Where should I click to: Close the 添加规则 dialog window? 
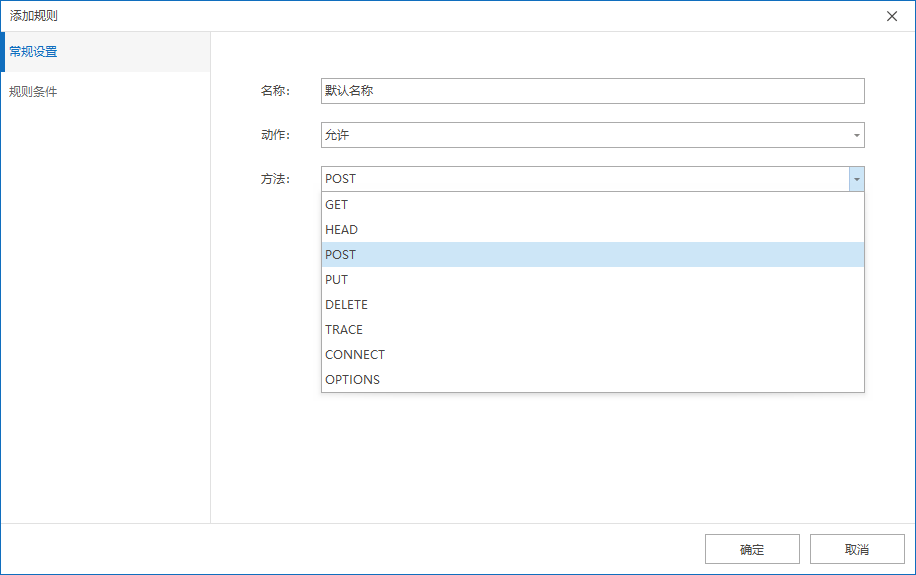coord(892,16)
